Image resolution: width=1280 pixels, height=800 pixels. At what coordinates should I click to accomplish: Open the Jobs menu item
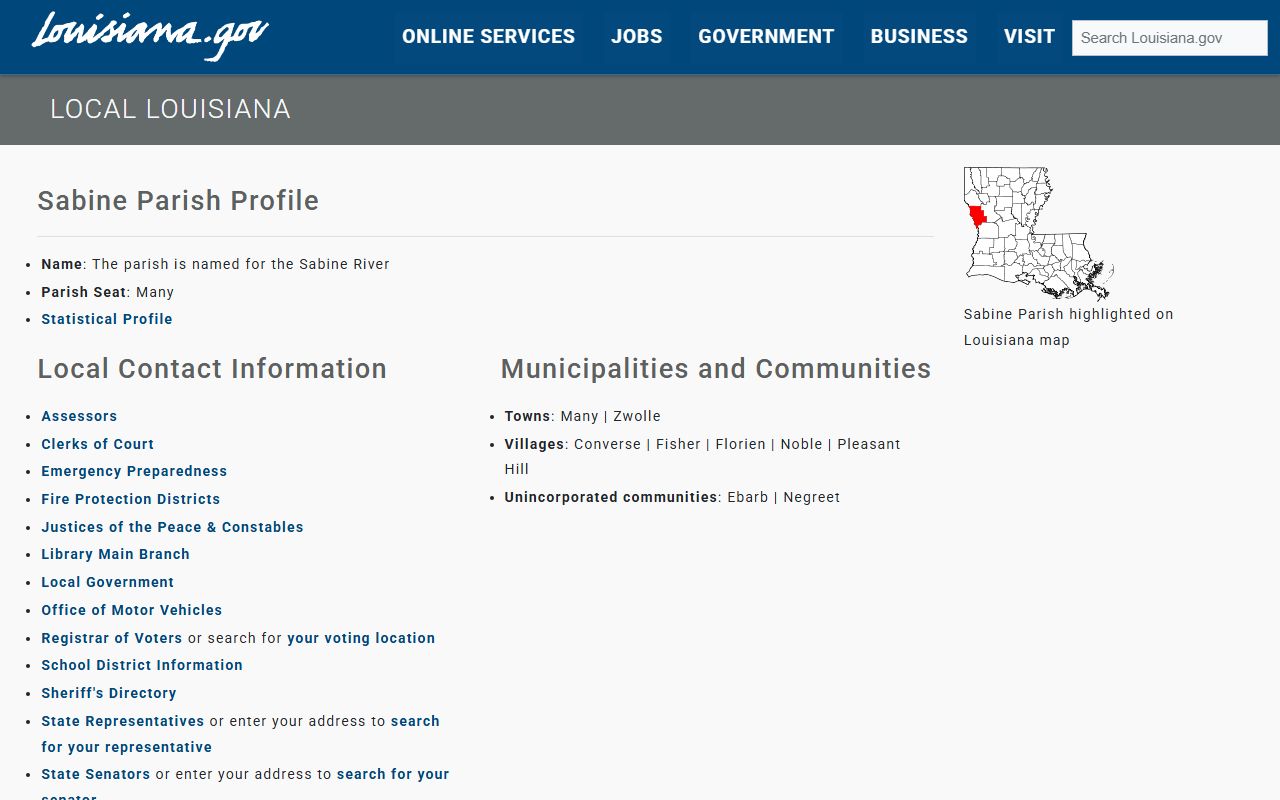pyautogui.click(x=636, y=37)
